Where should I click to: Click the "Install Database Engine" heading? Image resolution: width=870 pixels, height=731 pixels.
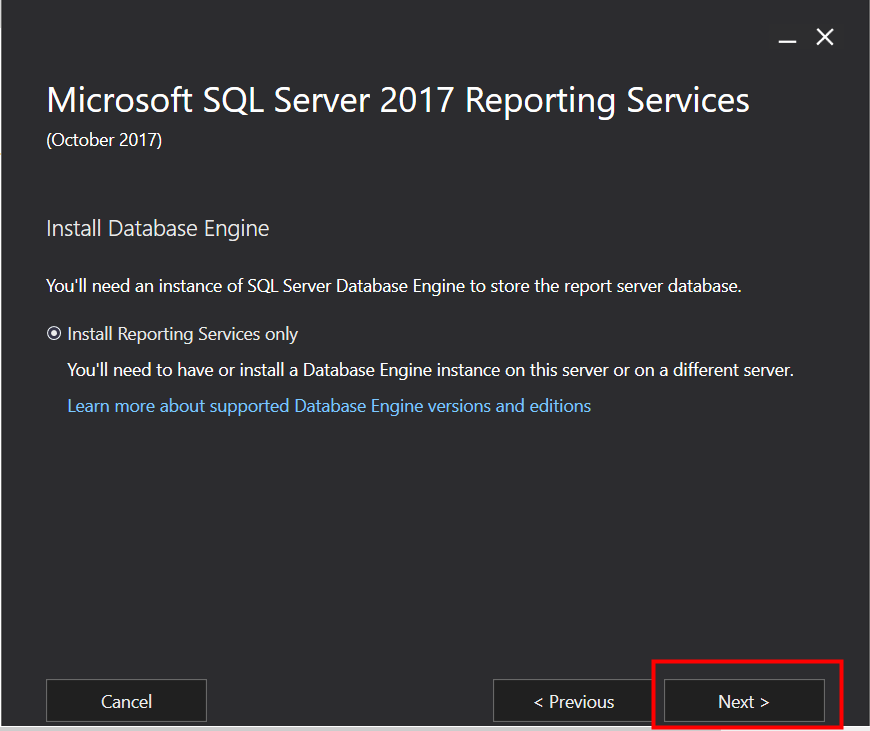pos(157,229)
